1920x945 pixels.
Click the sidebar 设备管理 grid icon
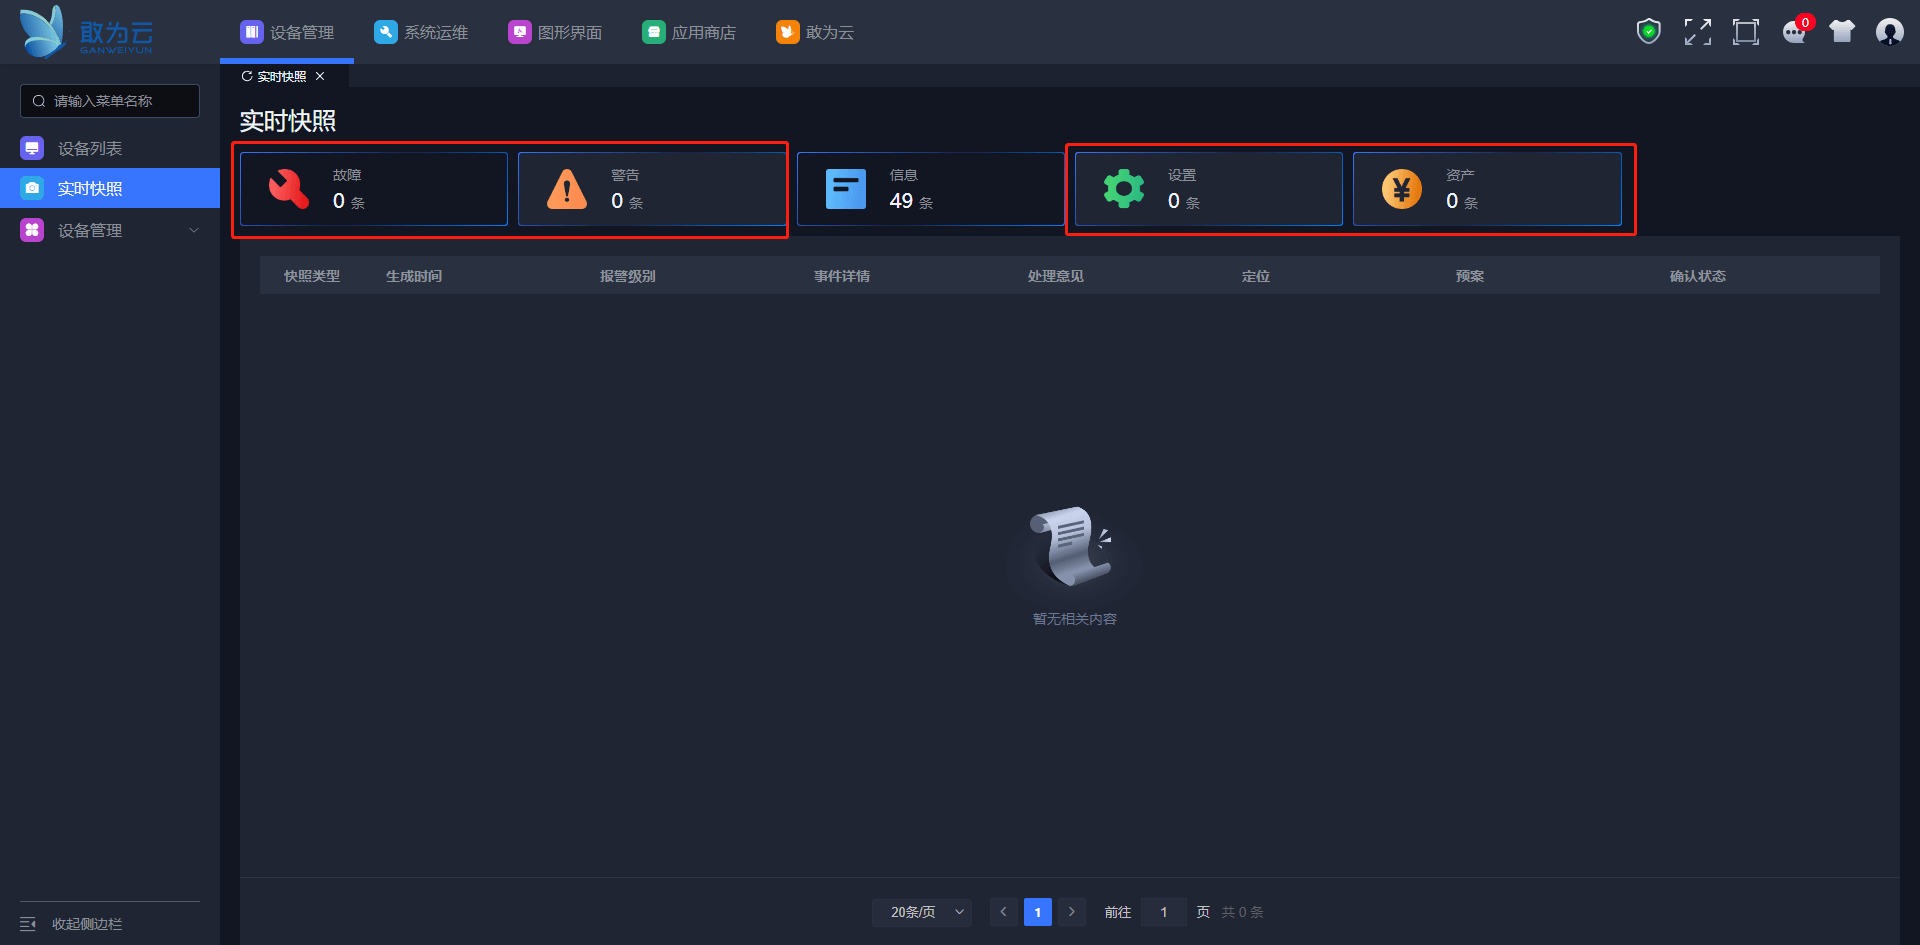pyautogui.click(x=32, y=230)
